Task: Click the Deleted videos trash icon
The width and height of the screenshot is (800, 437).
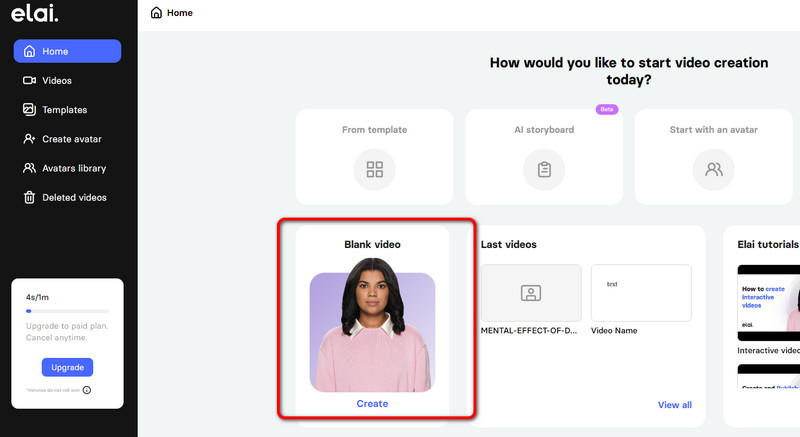Action: pos(30,197)
